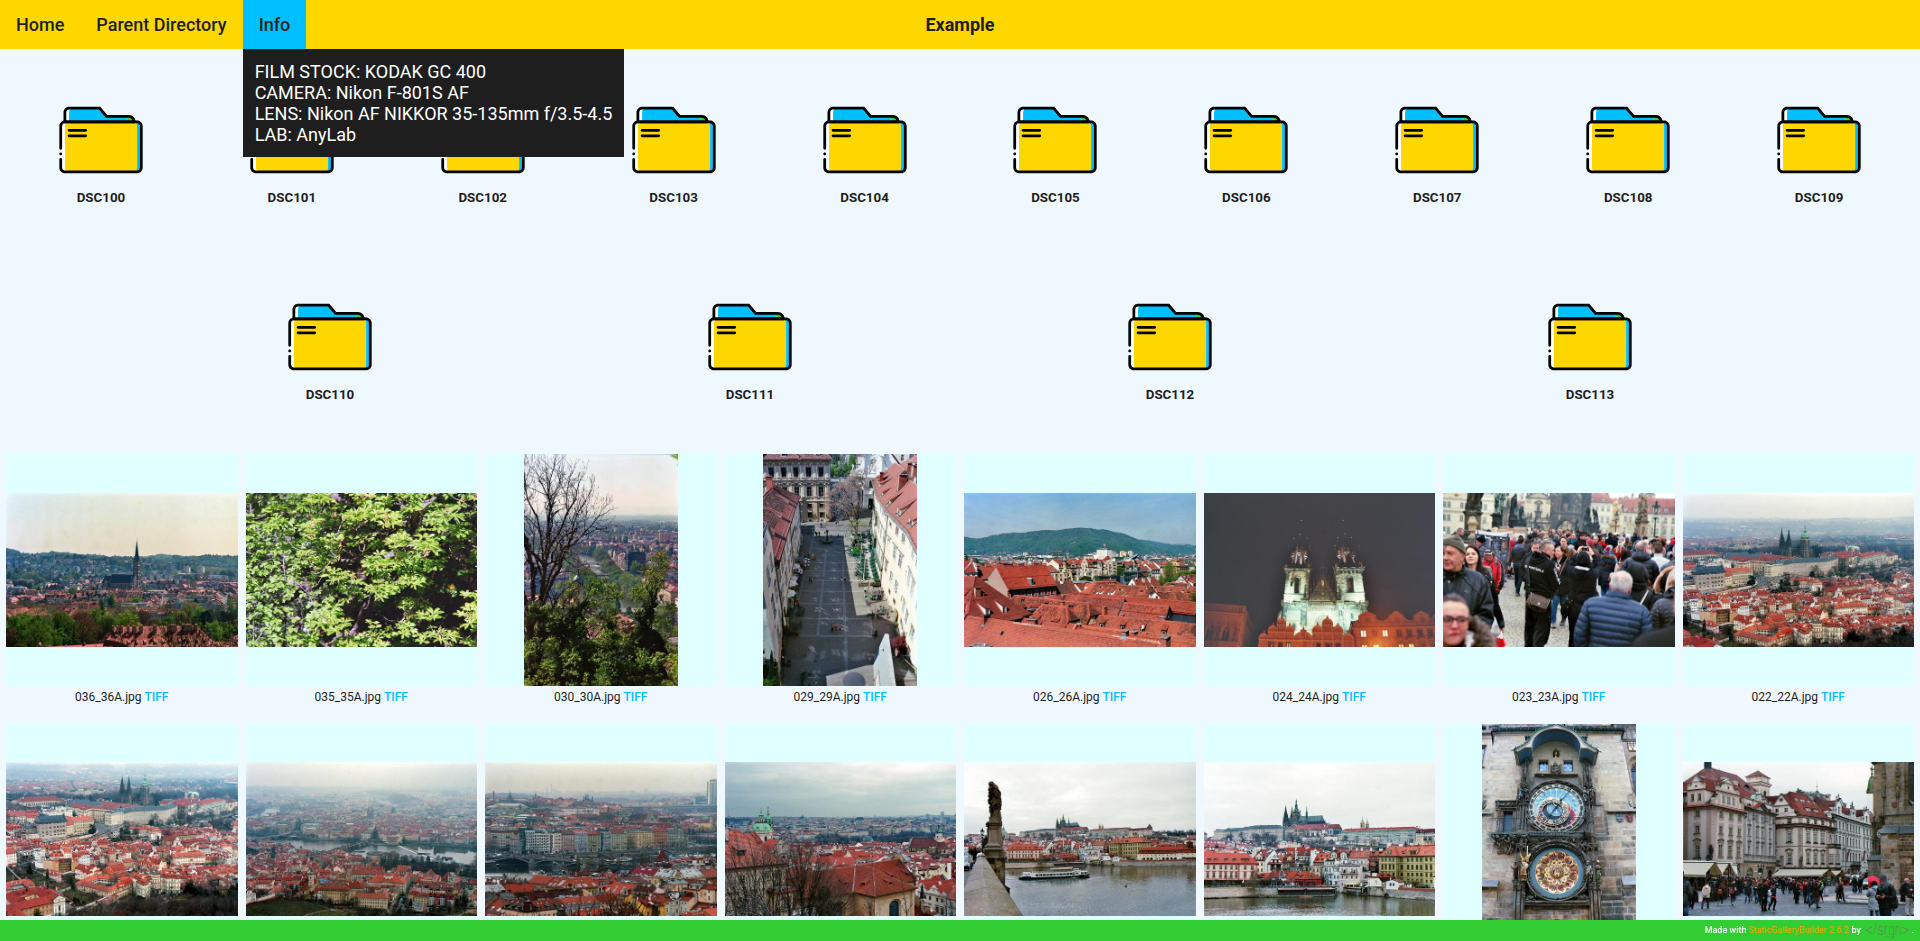Go to Parent Directory
The image size is (1920, 941).
pyautogui.click(x=161, y=25)
